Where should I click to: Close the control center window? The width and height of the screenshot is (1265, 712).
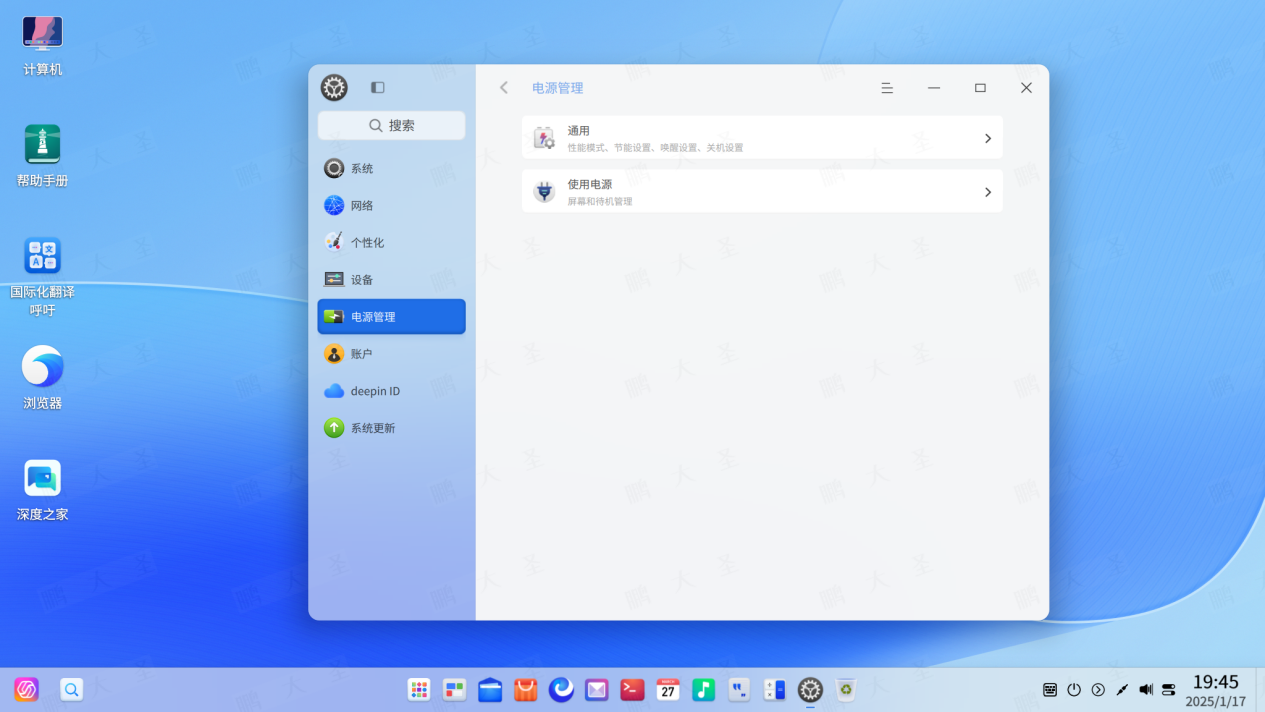pyautogui.click(x=1026, y=88)
